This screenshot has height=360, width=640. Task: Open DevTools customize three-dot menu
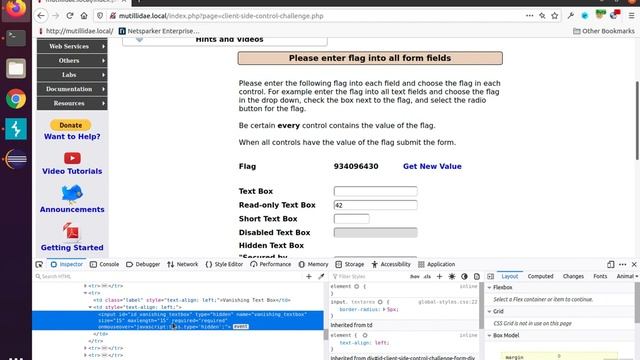pos(622,264)
